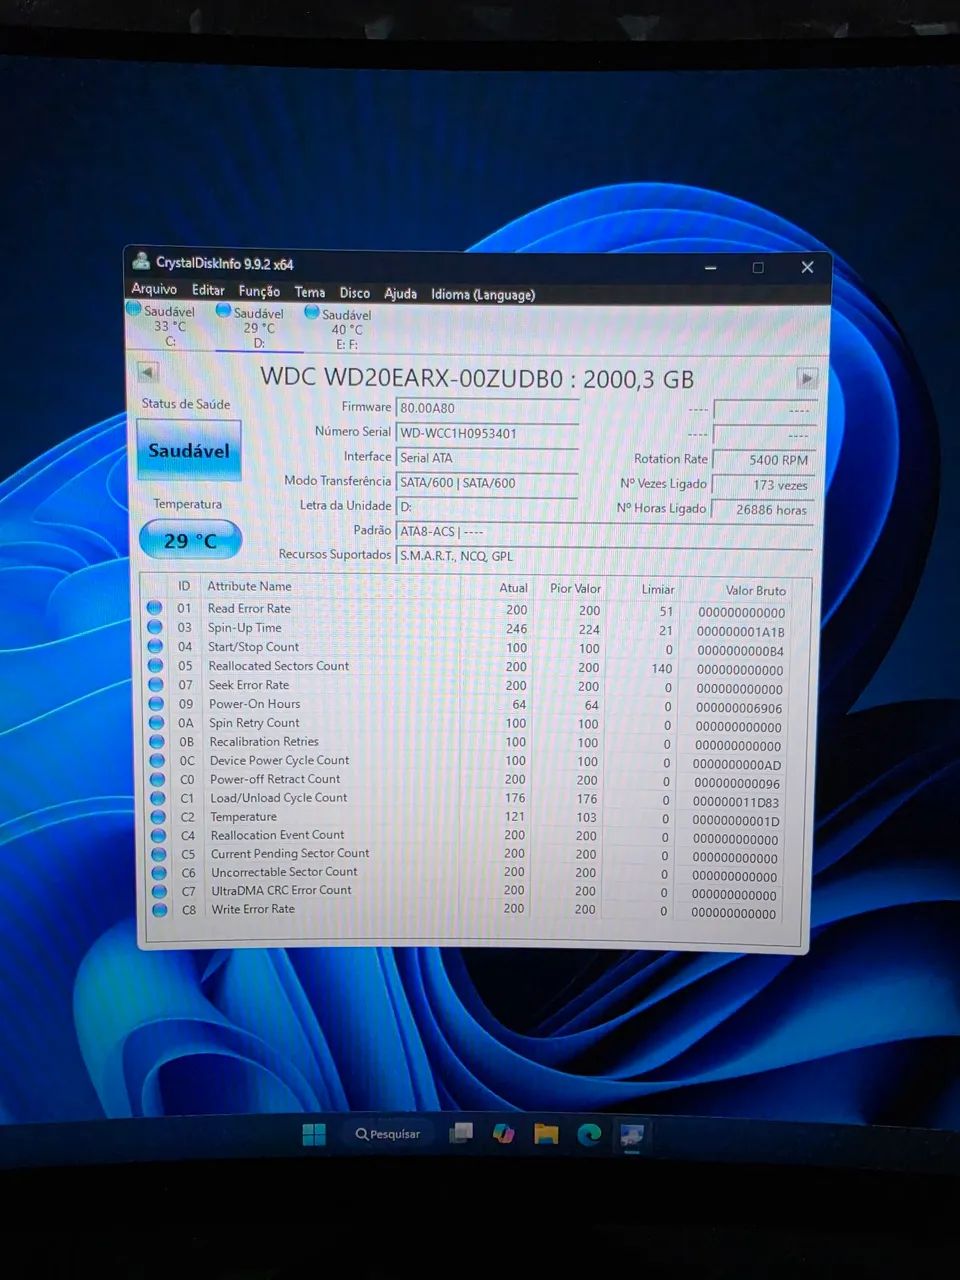Open the Função menu

click(x=259, y=291)
